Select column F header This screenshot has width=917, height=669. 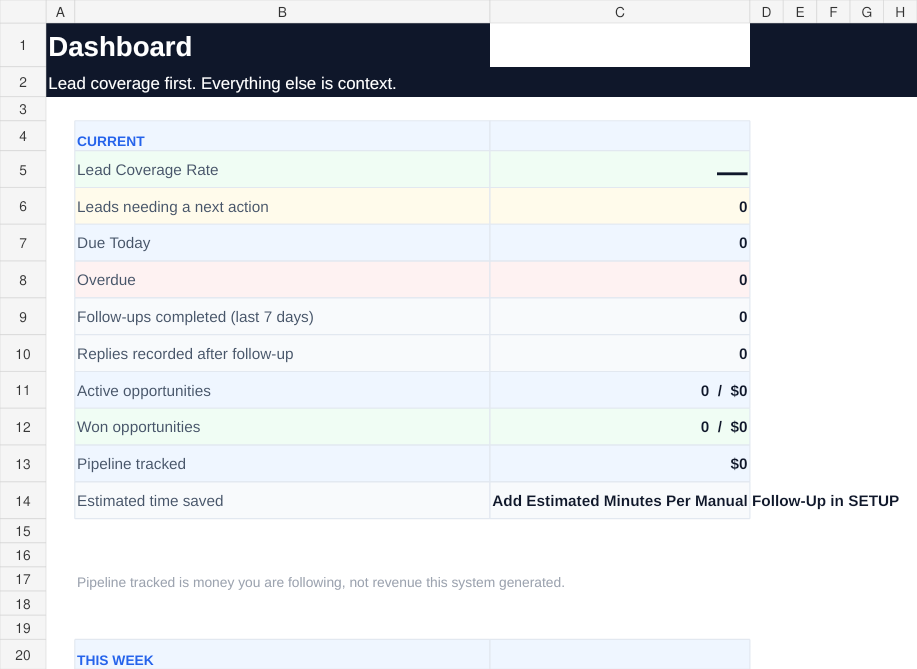(833, 12)
